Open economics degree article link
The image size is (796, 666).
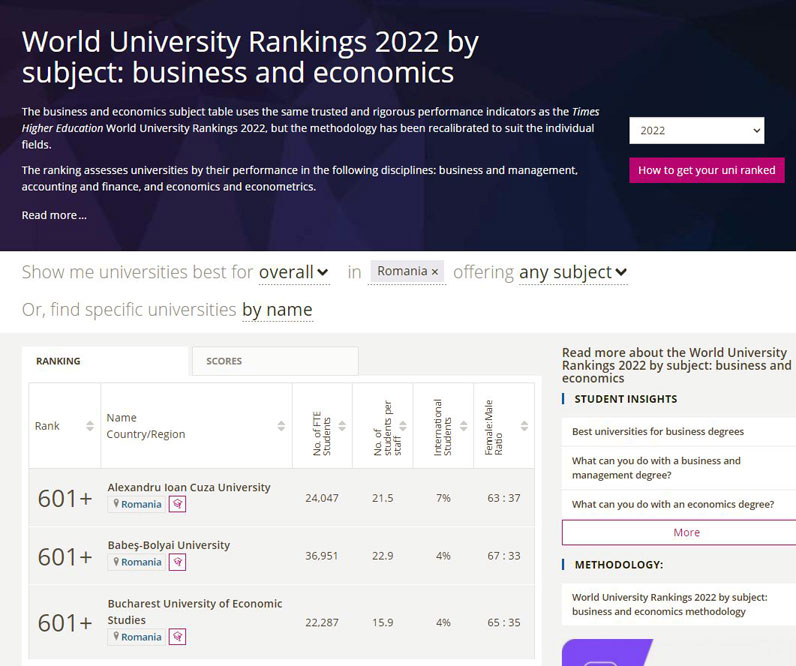click(x=673, y=504)
